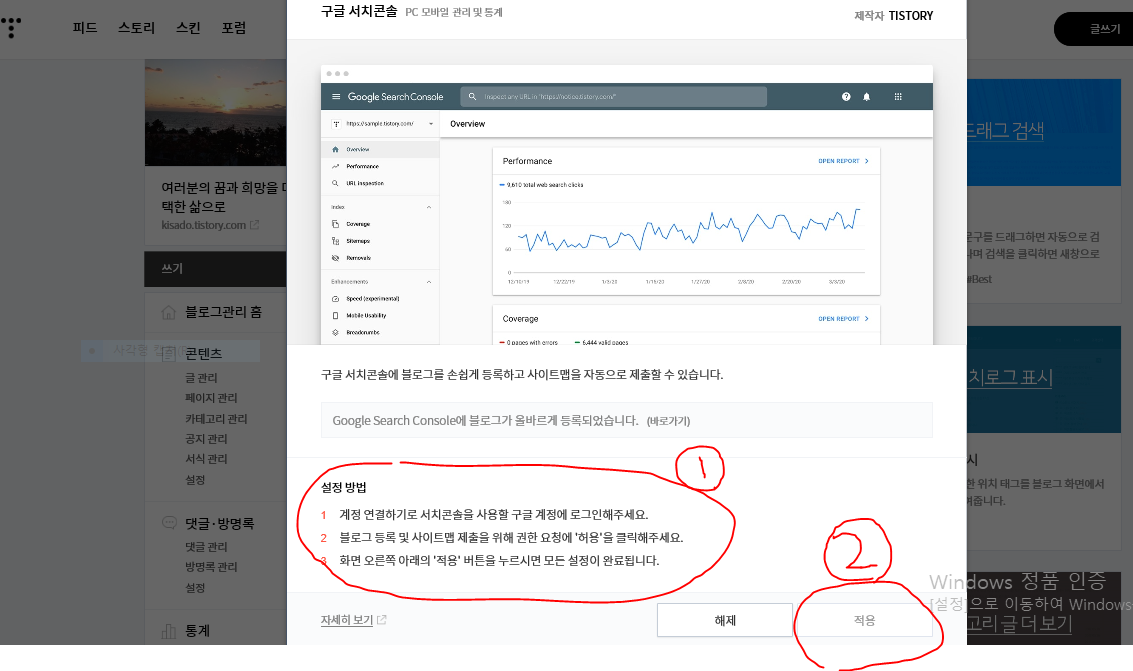Open the 통계 section in the sidebar
1133x671 pixels.
[197, 631]
